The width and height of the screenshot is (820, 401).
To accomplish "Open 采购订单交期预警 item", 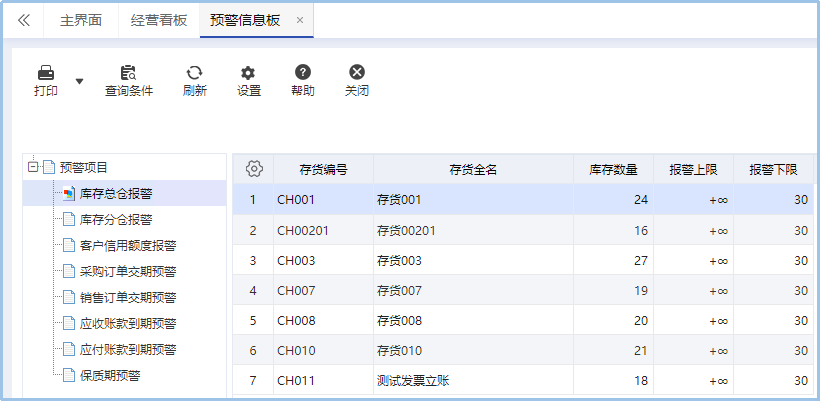I will [128, 271].
